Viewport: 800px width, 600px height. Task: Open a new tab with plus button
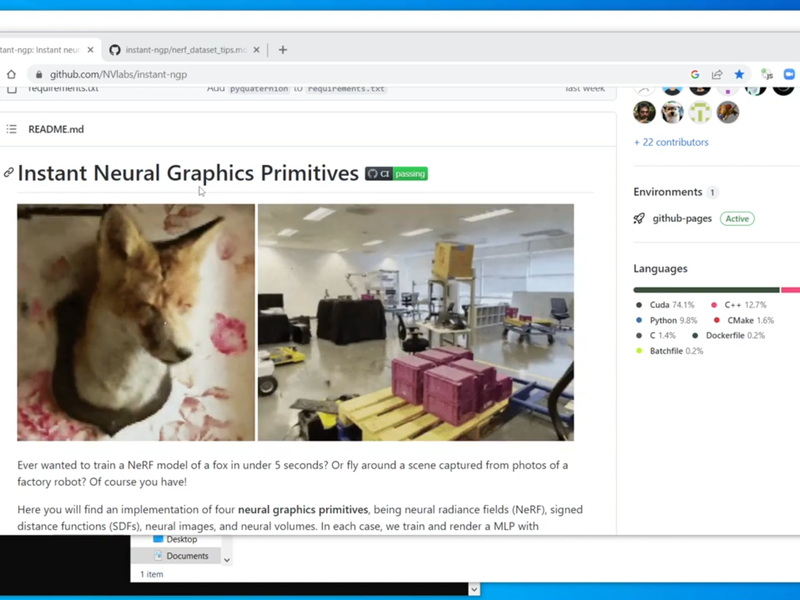point(283,49)
